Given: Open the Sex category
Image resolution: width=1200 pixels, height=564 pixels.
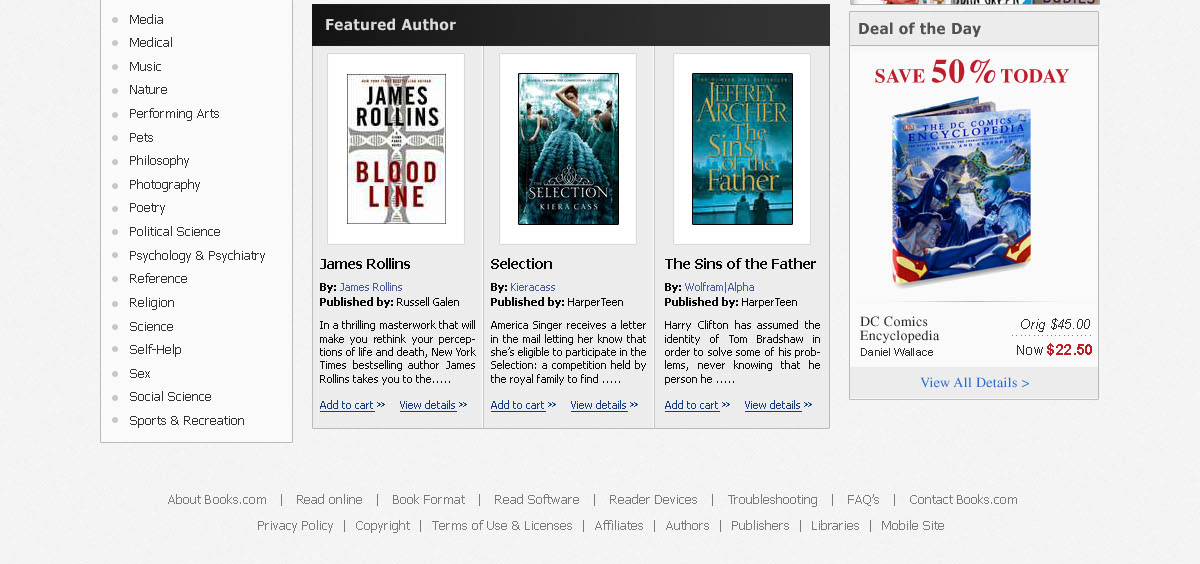Looking at the screenshot, I should (x=140, y=374).
